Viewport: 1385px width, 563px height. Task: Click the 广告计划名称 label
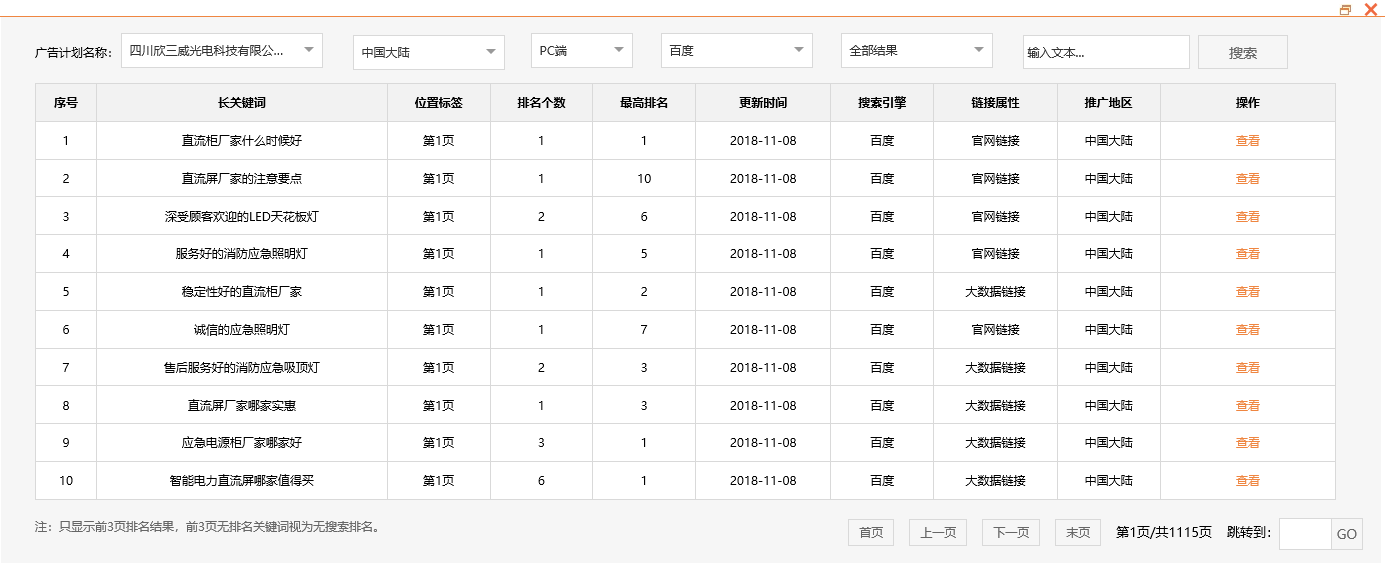pyautogui.click(x=73, y=53)
